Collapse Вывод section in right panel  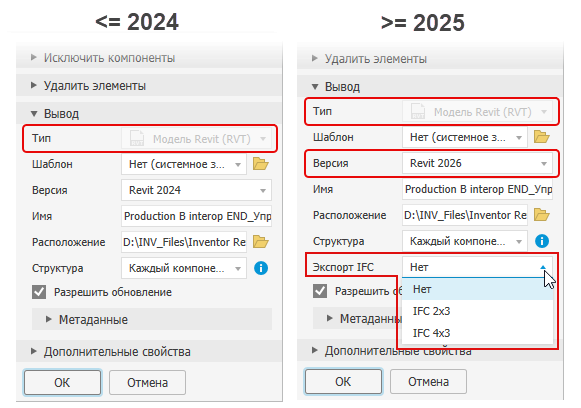(x=430, y=87)
